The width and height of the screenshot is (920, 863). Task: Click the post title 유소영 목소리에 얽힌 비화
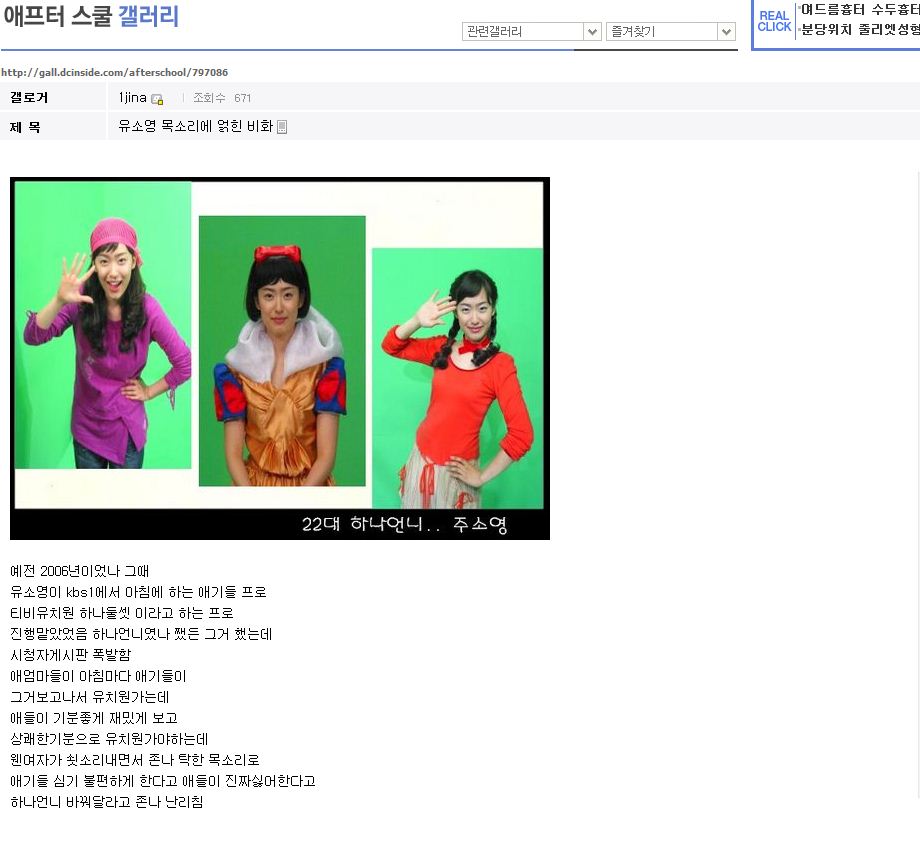[196, 126]
